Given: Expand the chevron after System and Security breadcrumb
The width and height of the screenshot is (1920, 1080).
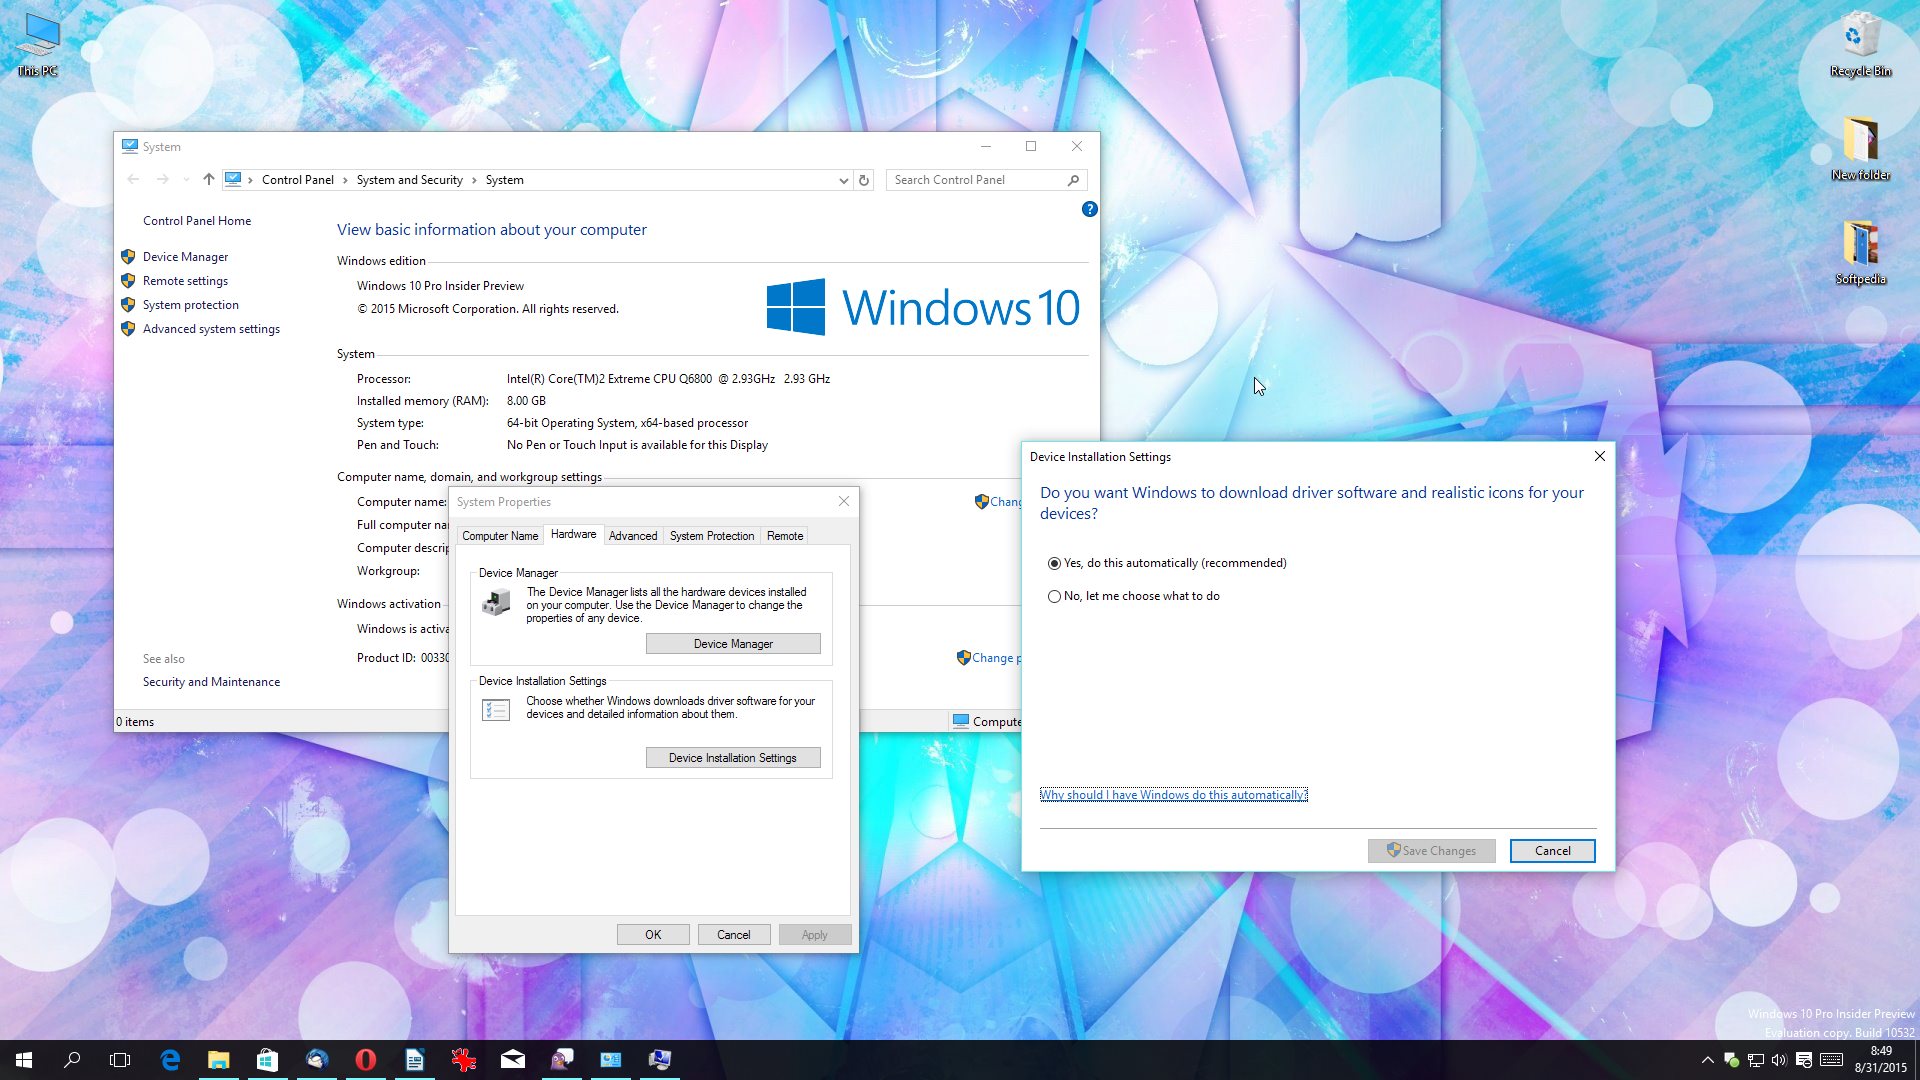Looking at the screenshot, I should click(474, 180).
